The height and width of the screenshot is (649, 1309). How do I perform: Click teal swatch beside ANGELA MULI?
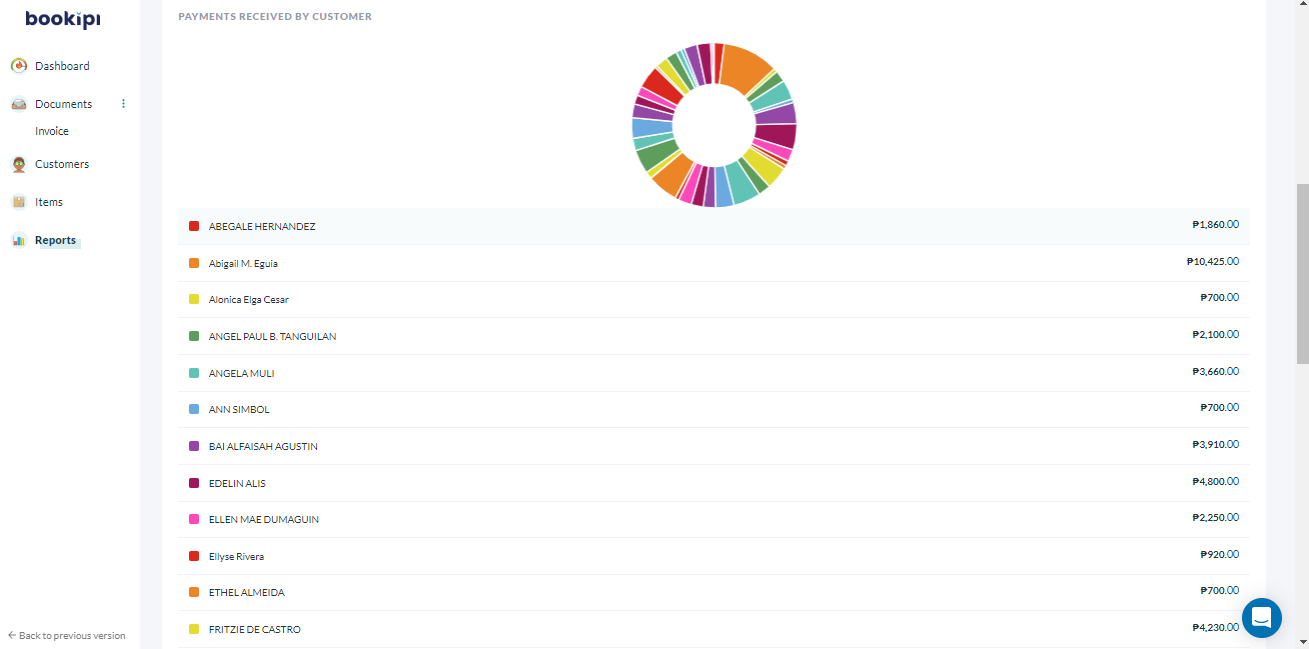(194, 373)
